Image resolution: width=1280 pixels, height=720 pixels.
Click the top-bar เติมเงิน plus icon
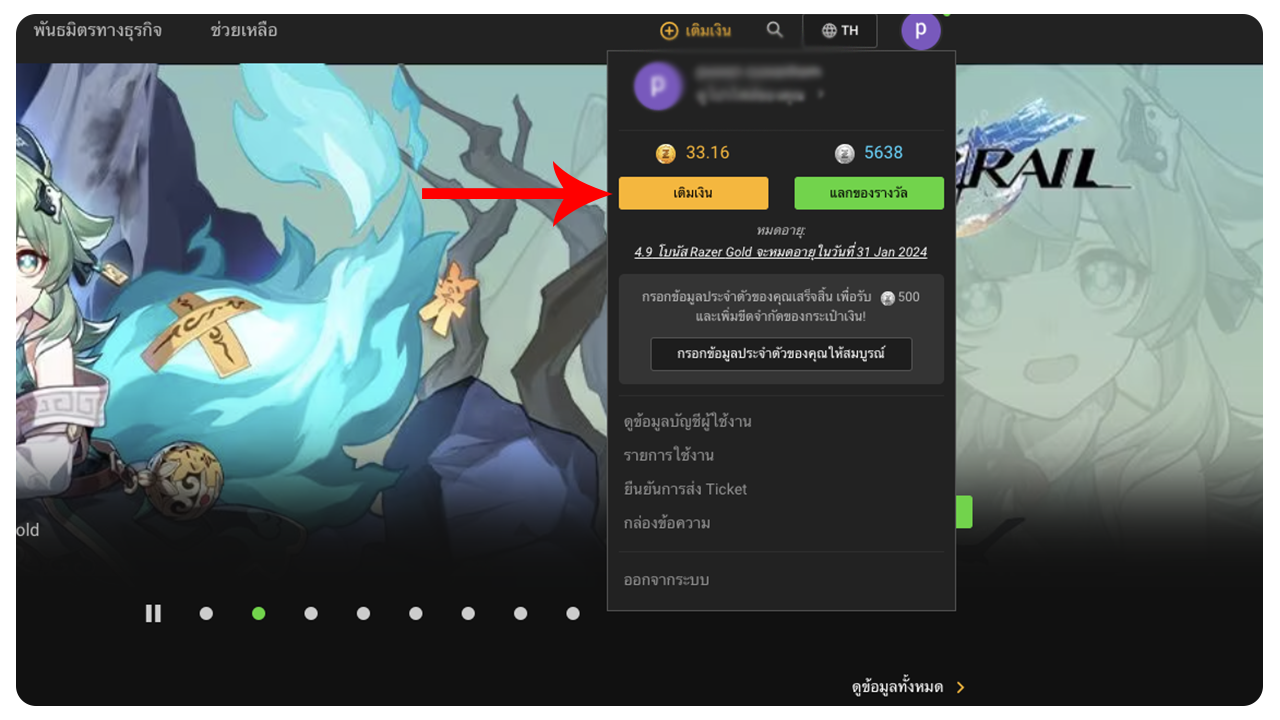pos(669,31)
